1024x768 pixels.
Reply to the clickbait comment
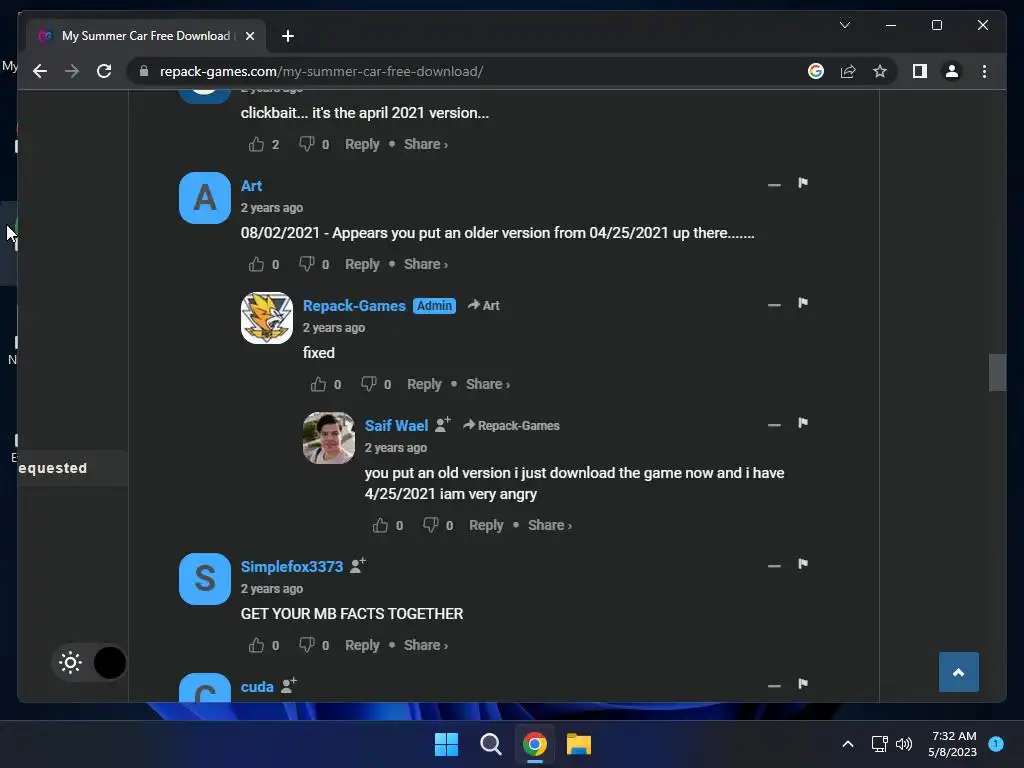click(x=362, y=144)
